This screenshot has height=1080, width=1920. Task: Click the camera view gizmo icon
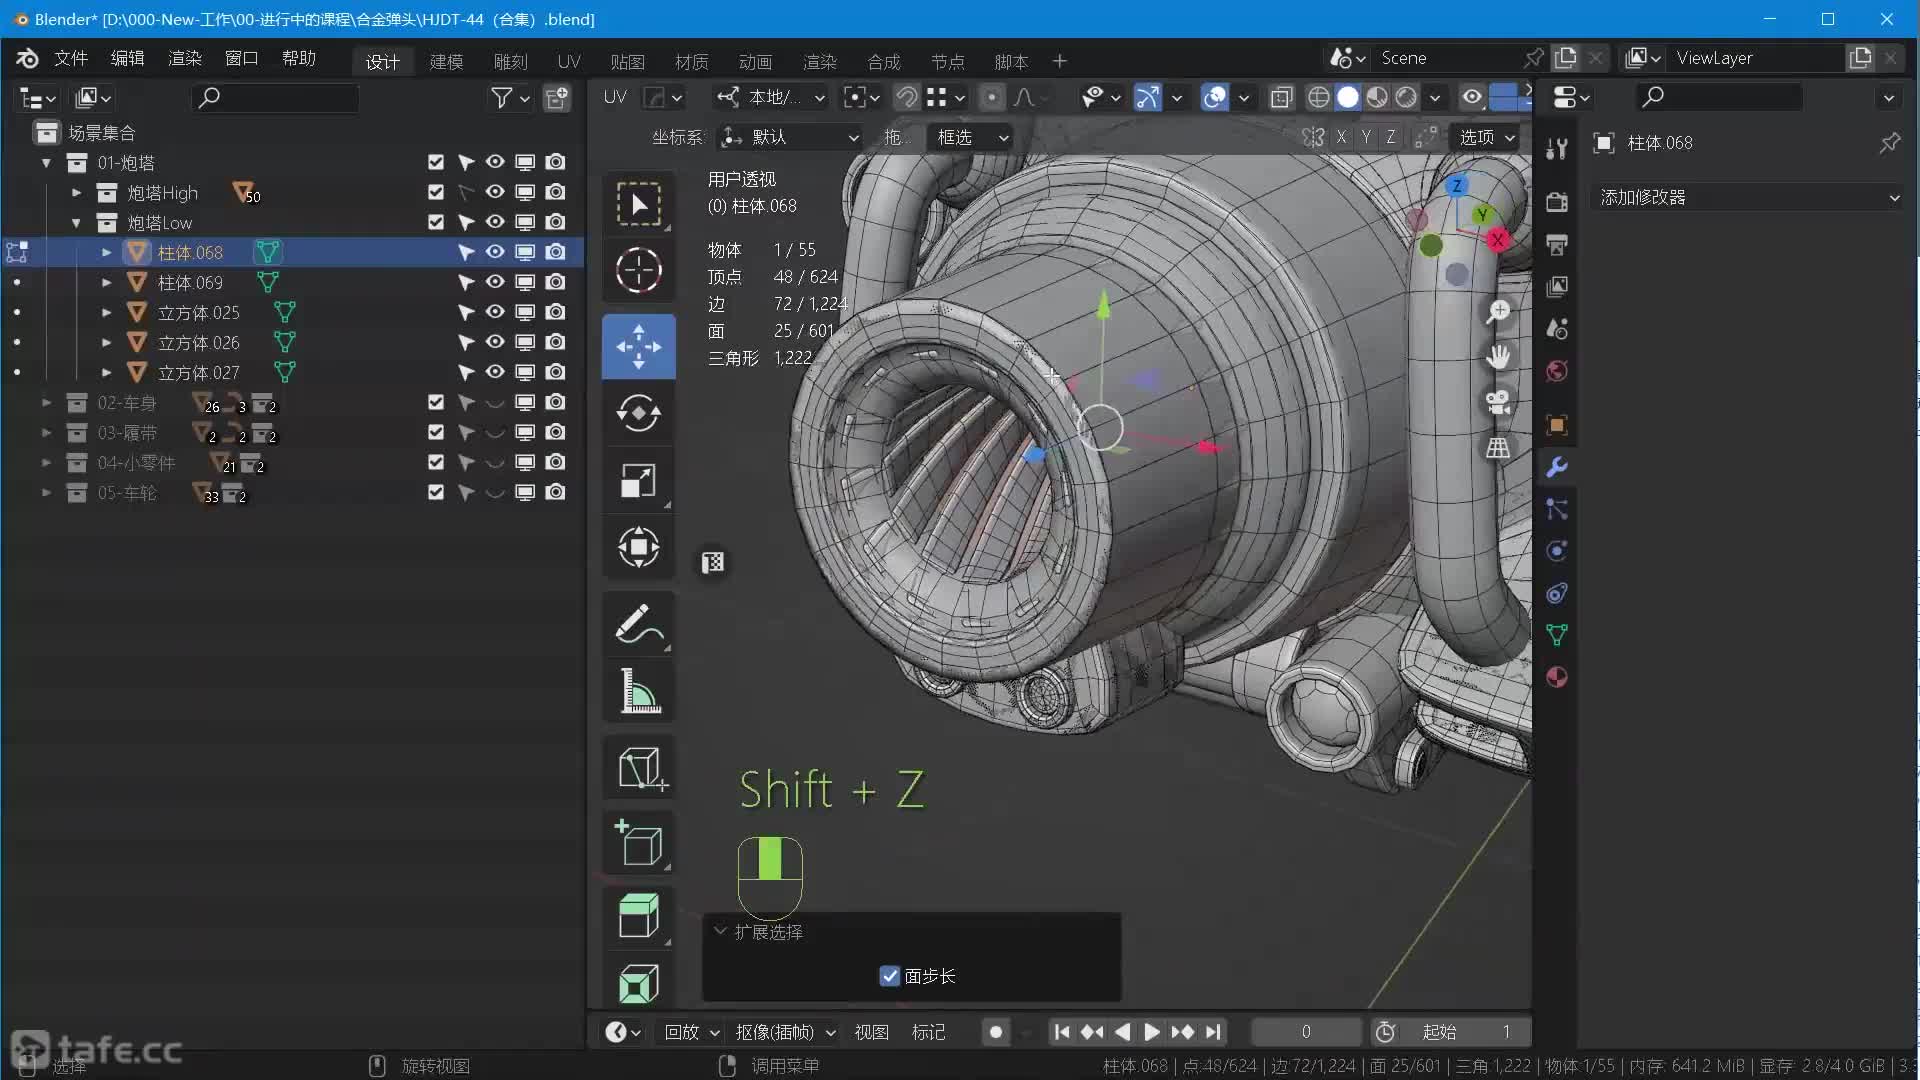pyautogui.click(x=1497, y=402)
